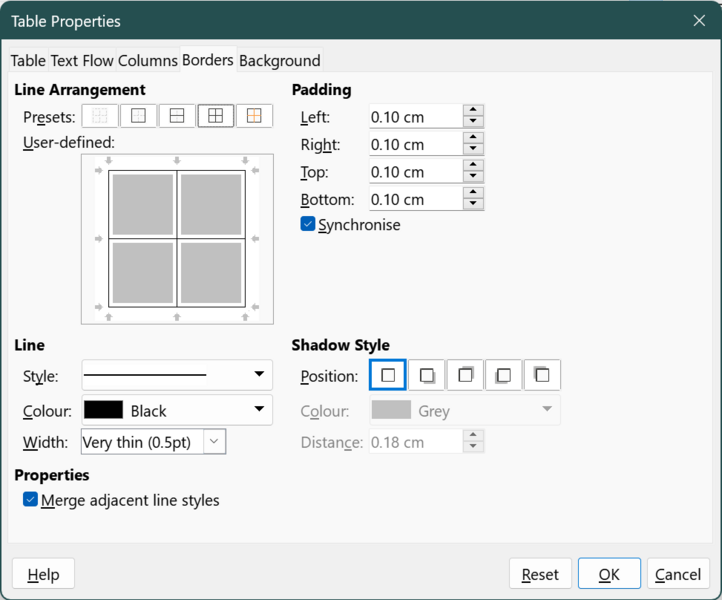Cast shadow to top right

click(465, 375)
